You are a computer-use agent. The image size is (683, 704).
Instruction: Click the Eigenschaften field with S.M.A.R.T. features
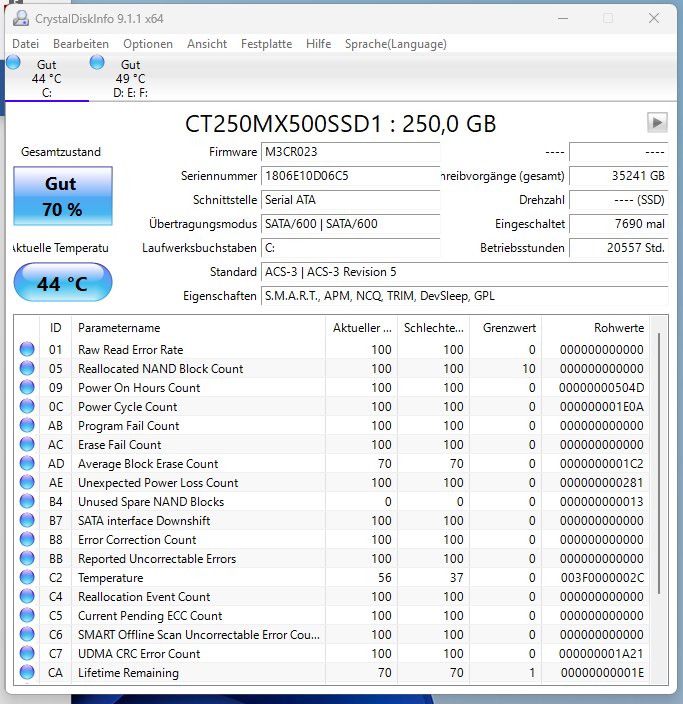(465, 296)
